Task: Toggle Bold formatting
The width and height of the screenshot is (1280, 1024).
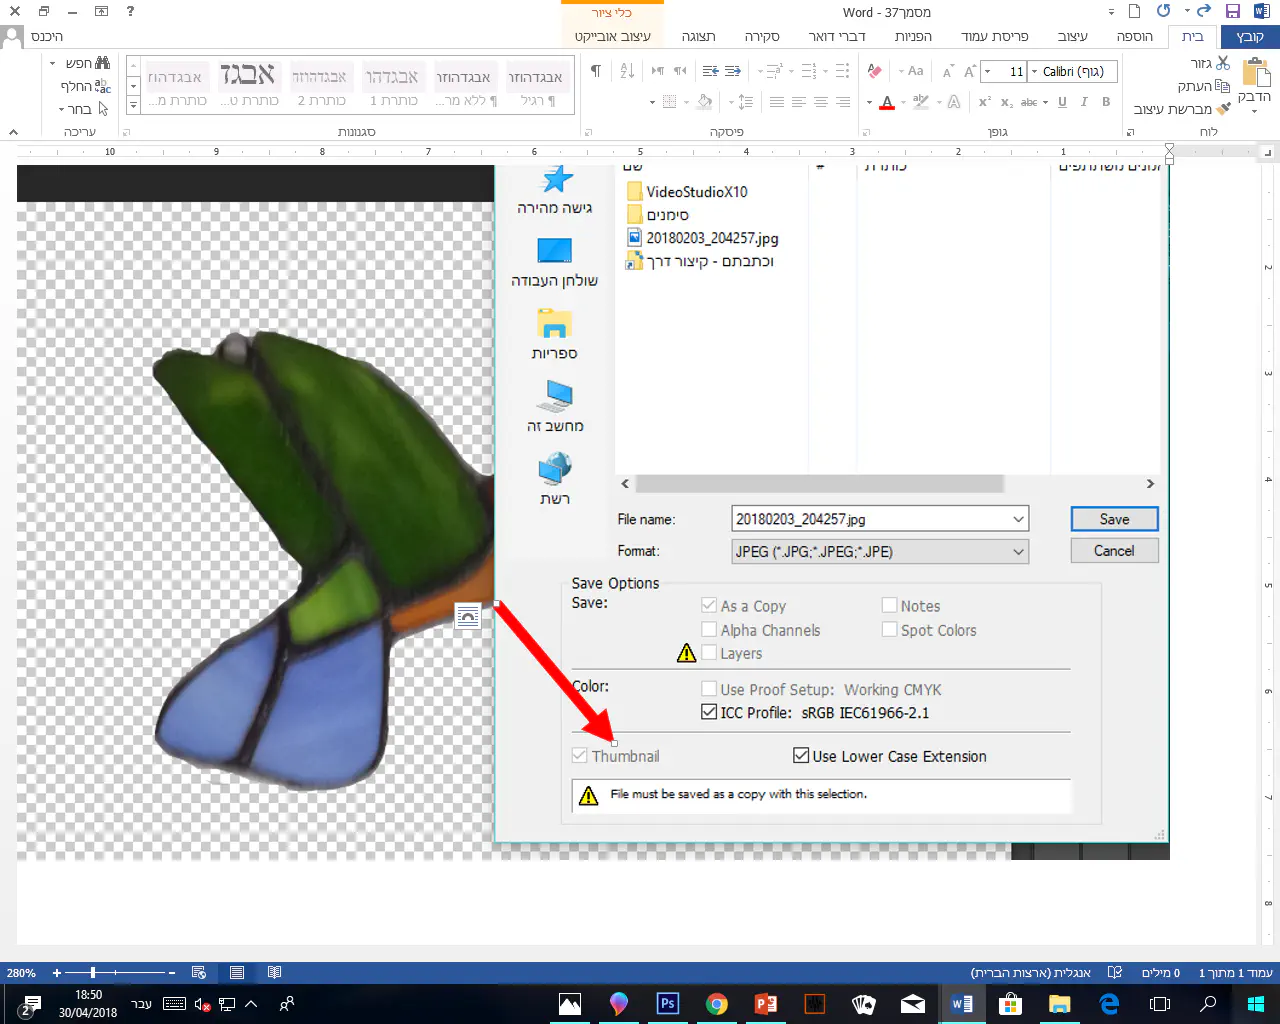Action: [1106, 102]
